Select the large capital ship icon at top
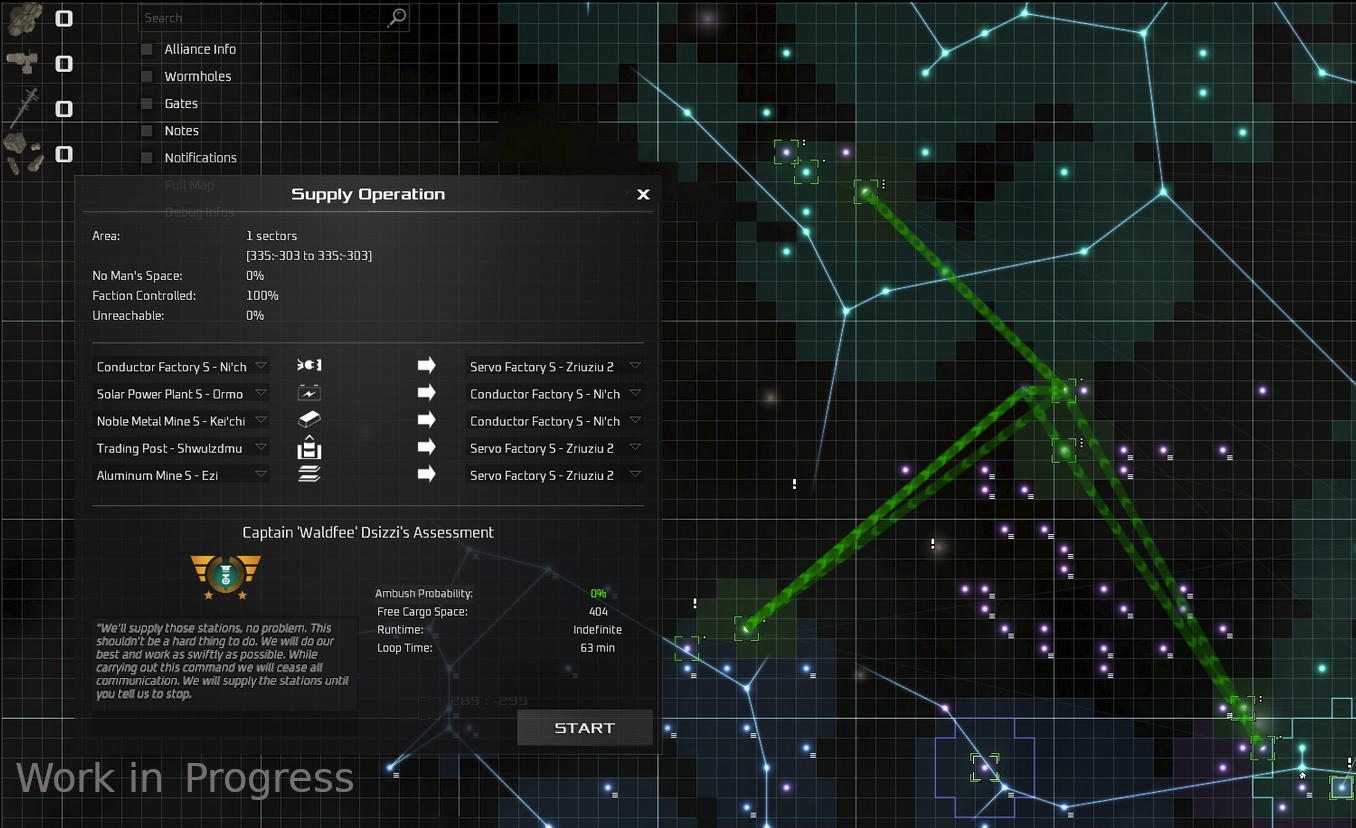 coord(25,18)
